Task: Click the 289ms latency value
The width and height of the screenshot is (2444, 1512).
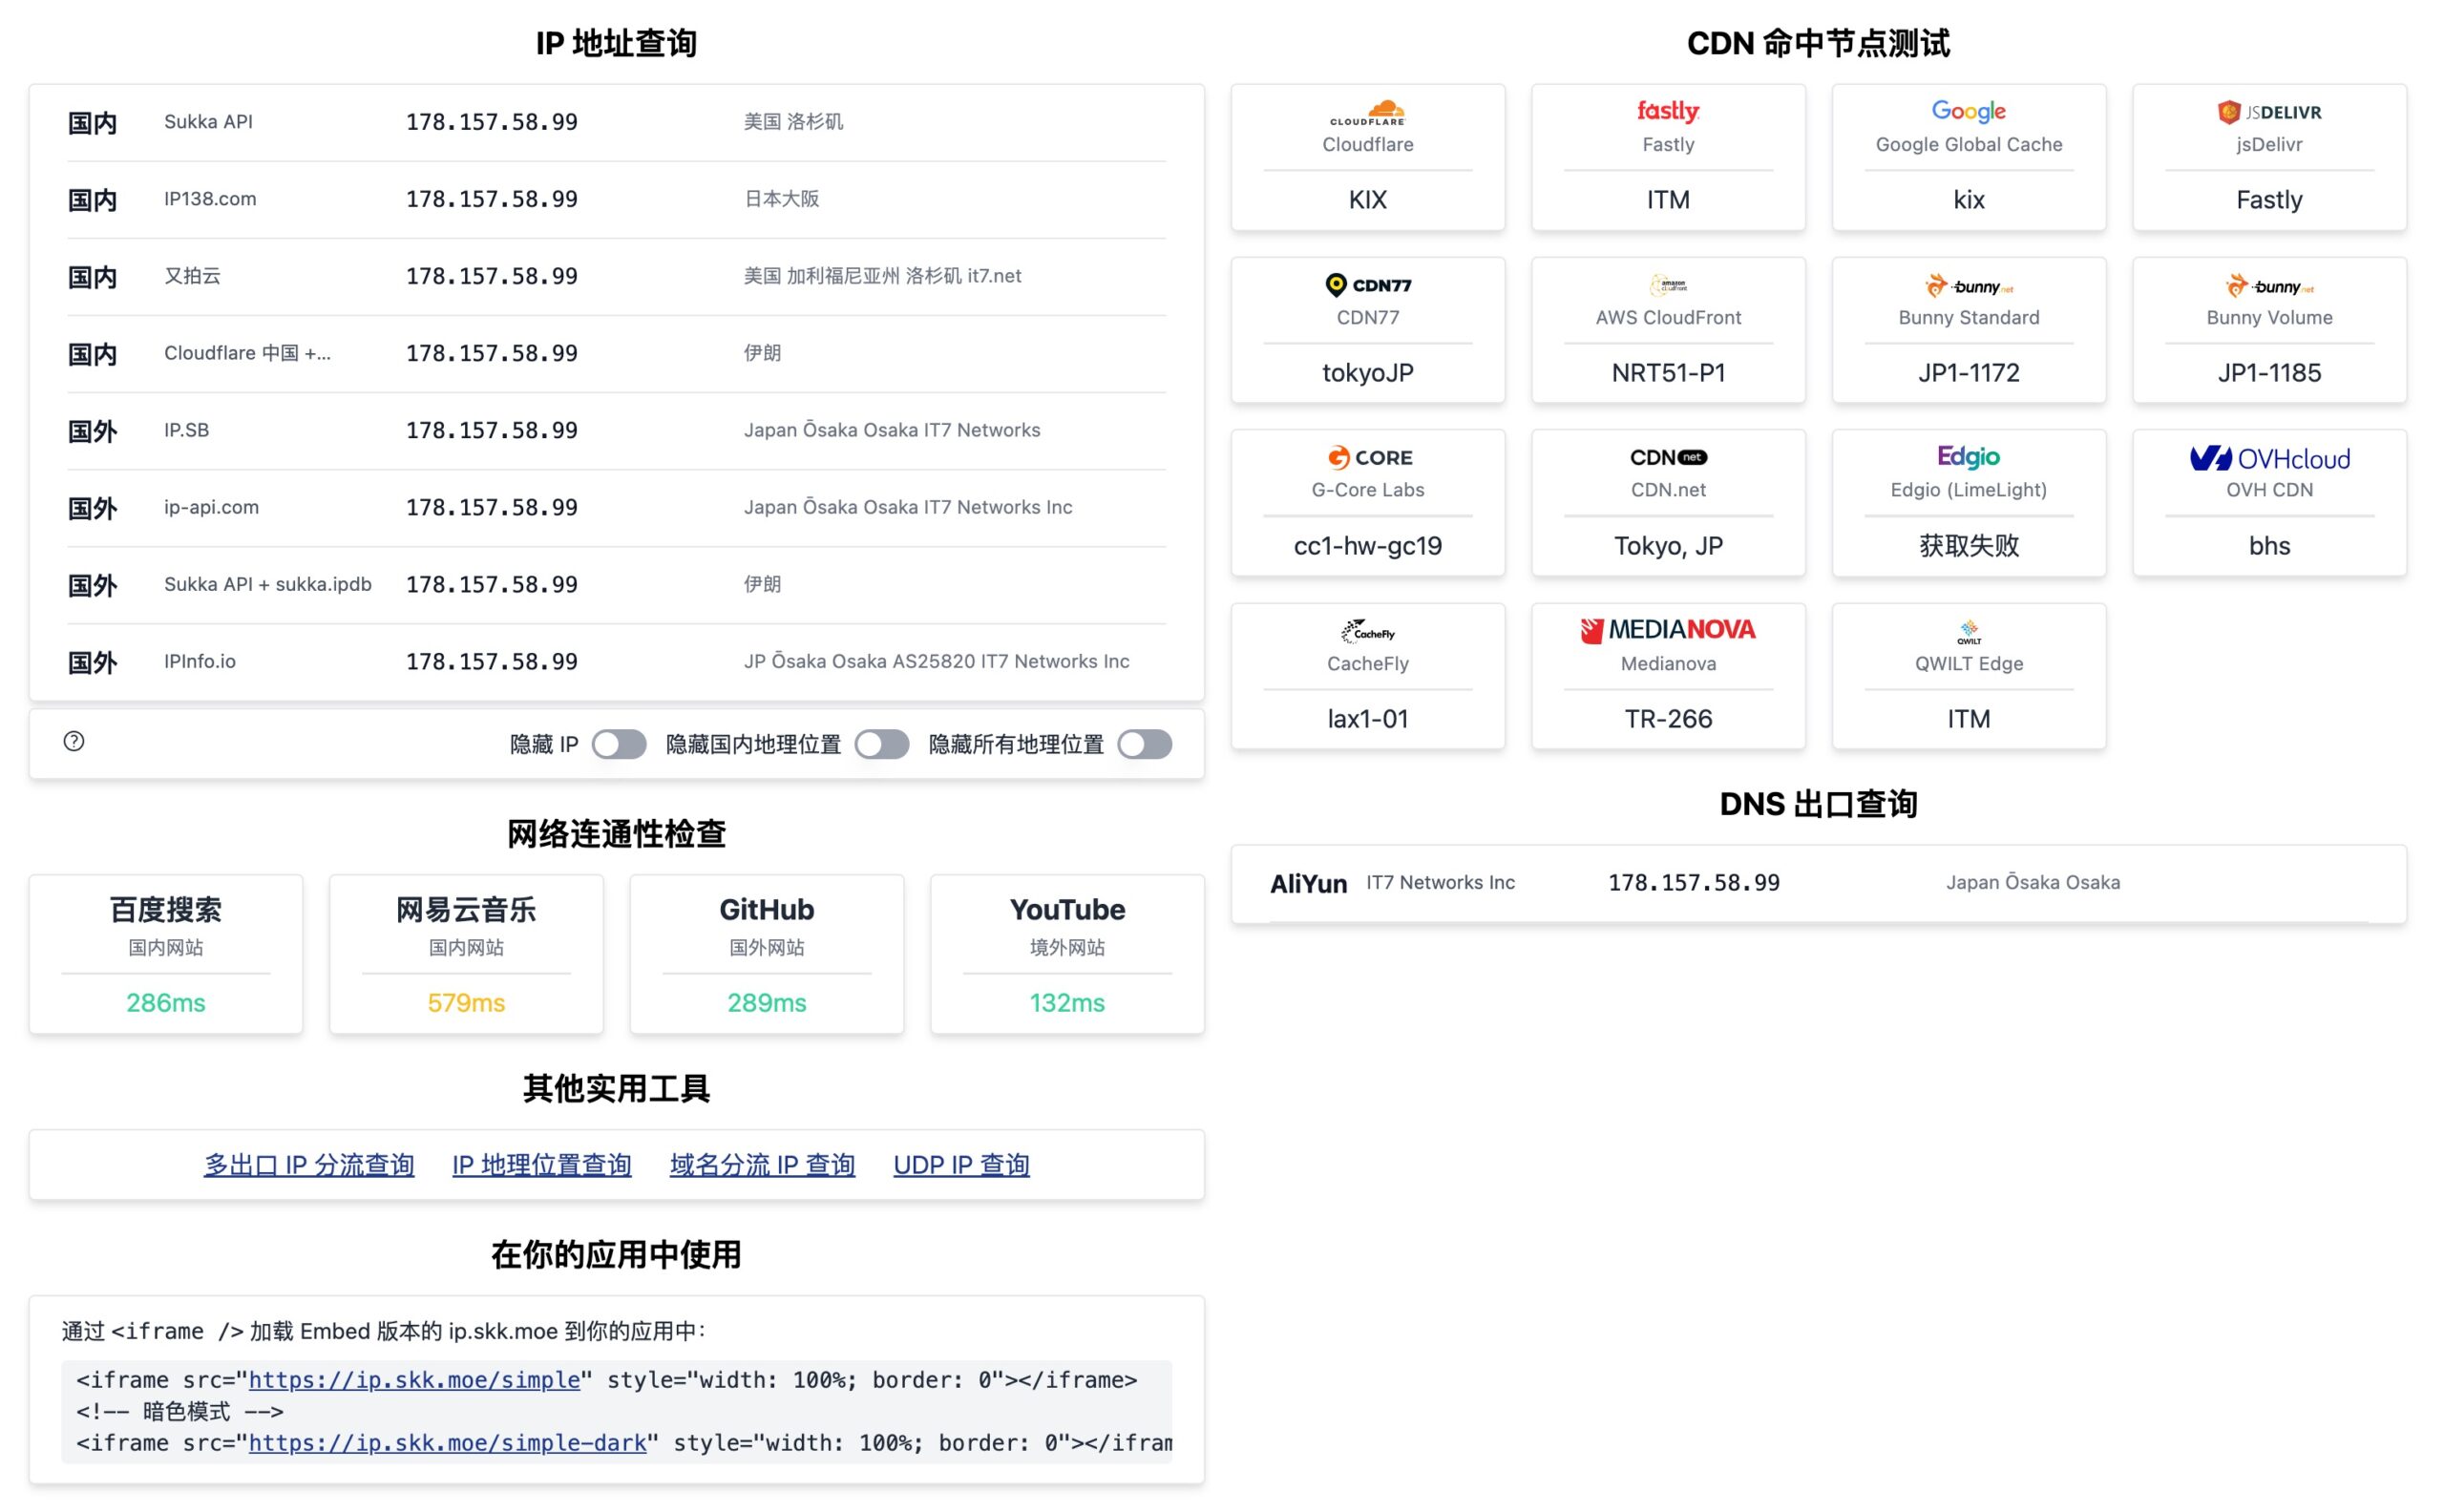Action: point(767,1003)
